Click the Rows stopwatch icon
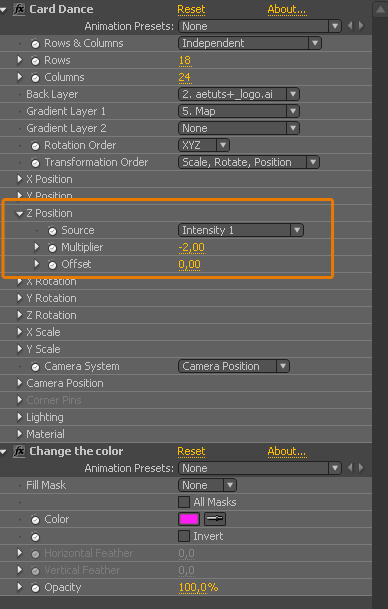This screenshot has height=609, width=388. click(x=35, y=61)
